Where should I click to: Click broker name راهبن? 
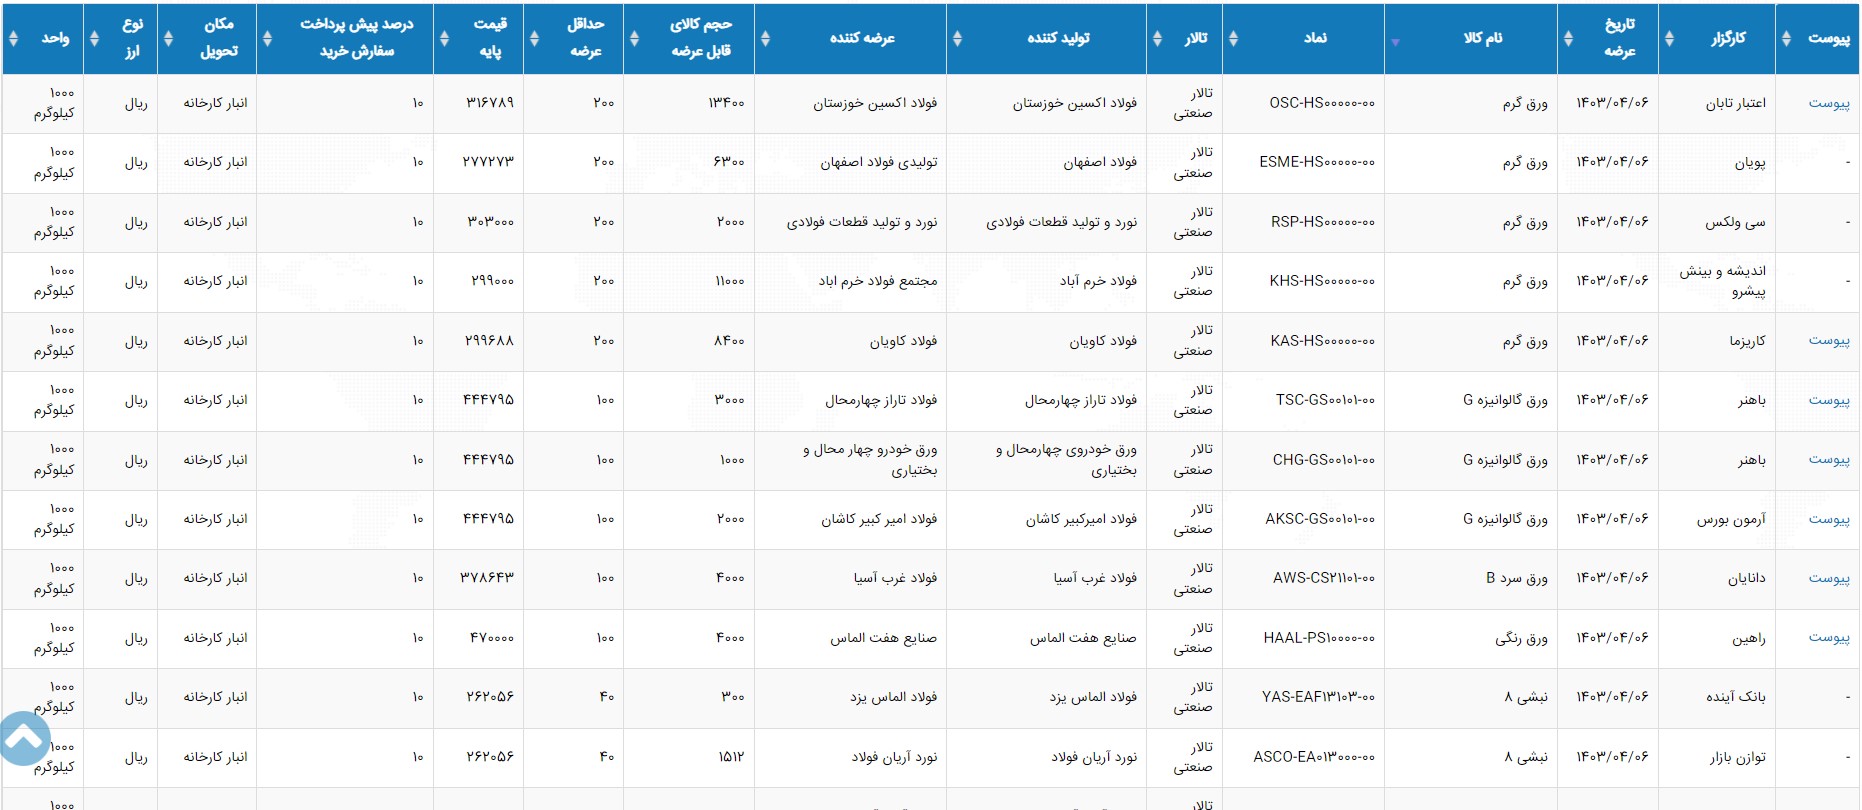click(1749, 638)
